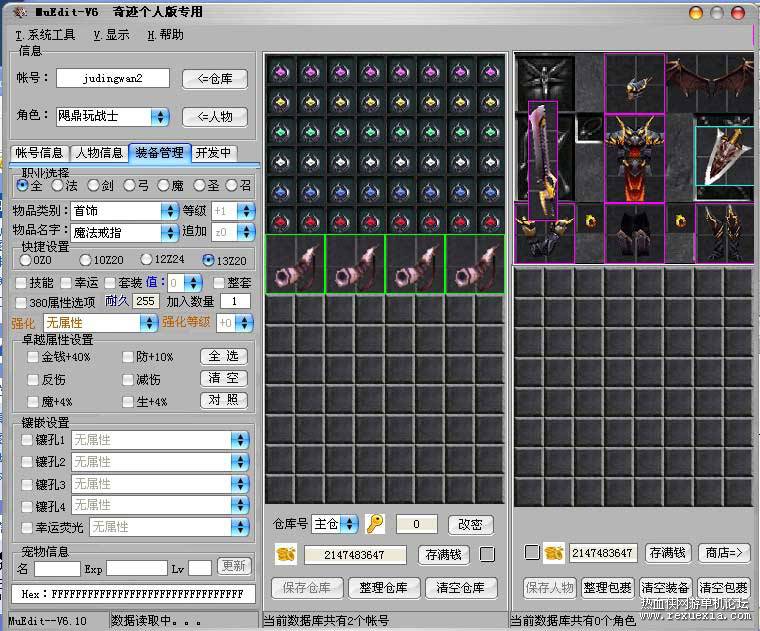Click the 整理仓库 button
Image resolution: width=760 pixels, height=631 pixels.
pyautogui.click(x=383, y=588)
